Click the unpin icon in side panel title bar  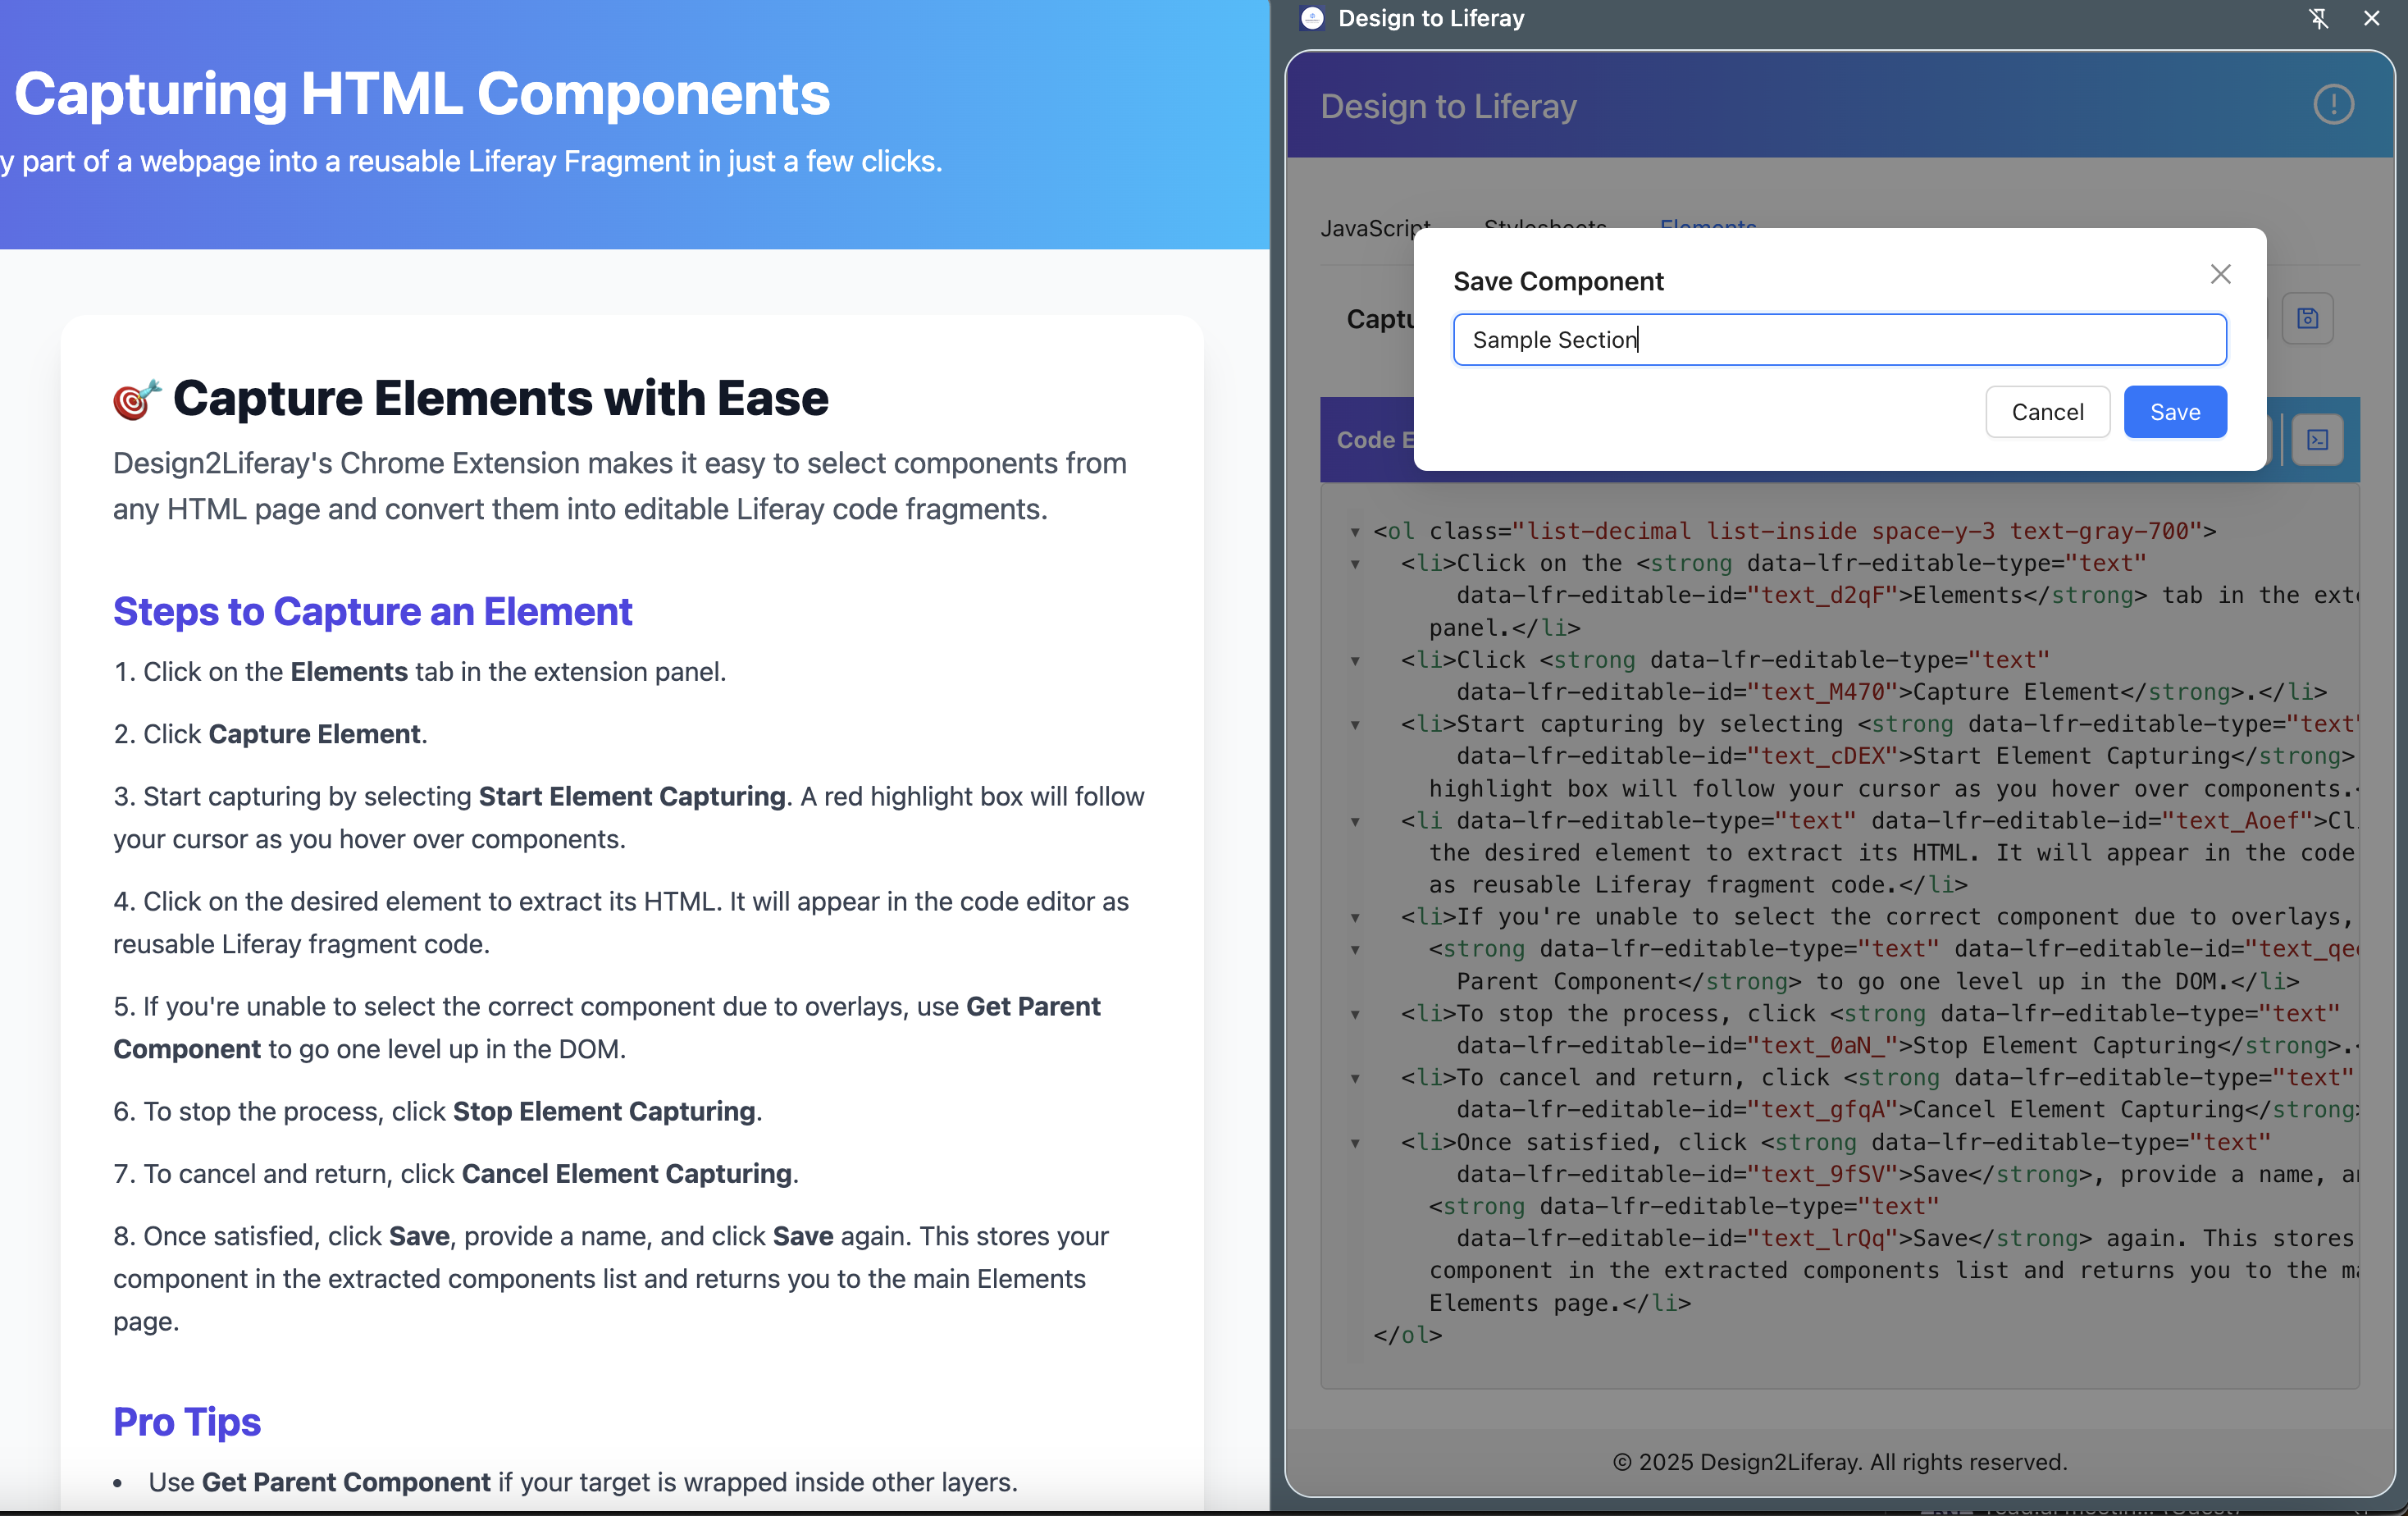coord(2318,18)
